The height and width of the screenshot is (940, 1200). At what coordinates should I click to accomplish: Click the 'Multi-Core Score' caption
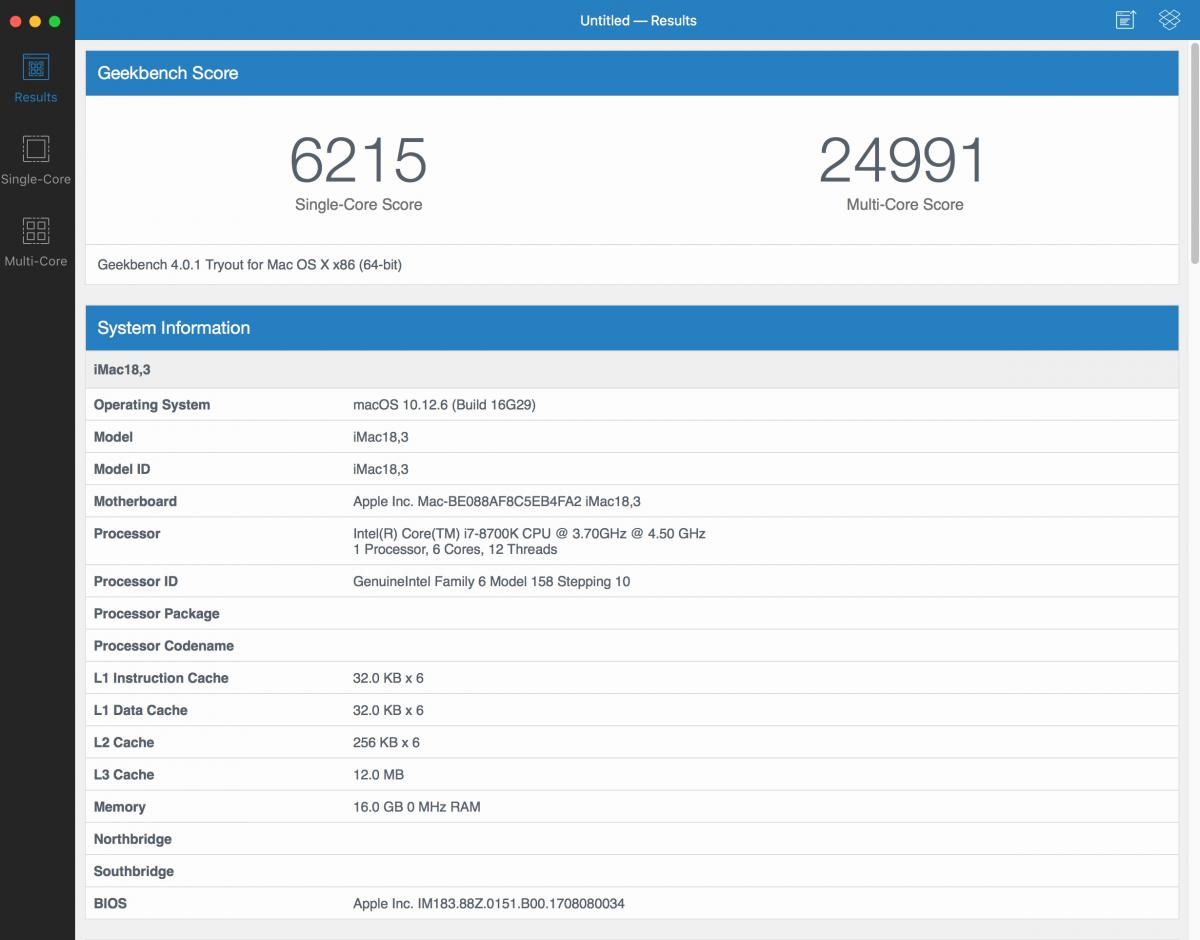(x=904, y=205)
